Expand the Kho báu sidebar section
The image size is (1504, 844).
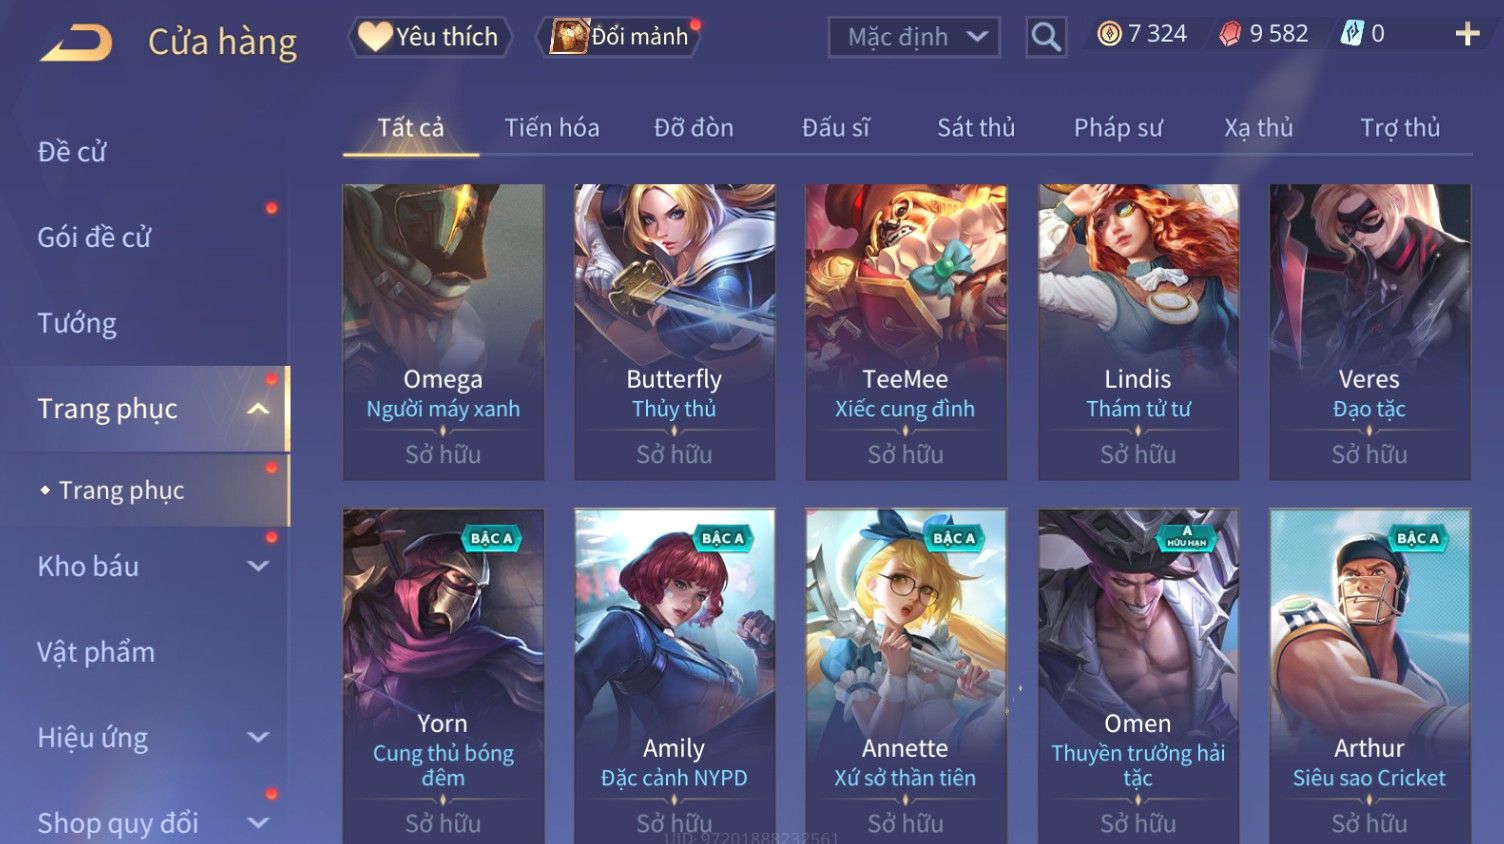pos(258,566)
